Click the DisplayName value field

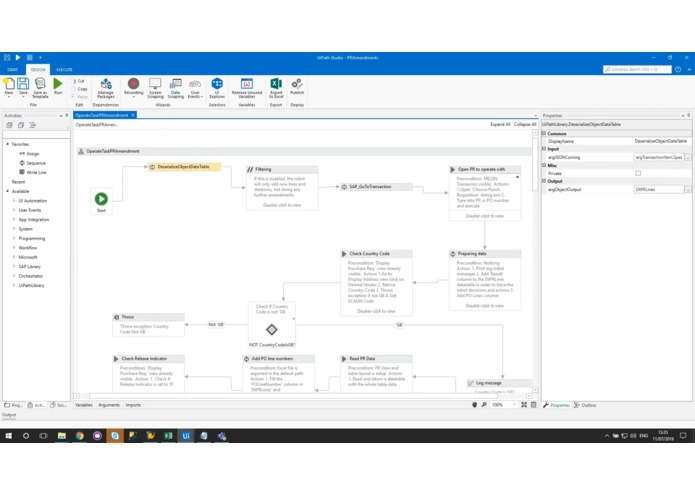661,141
